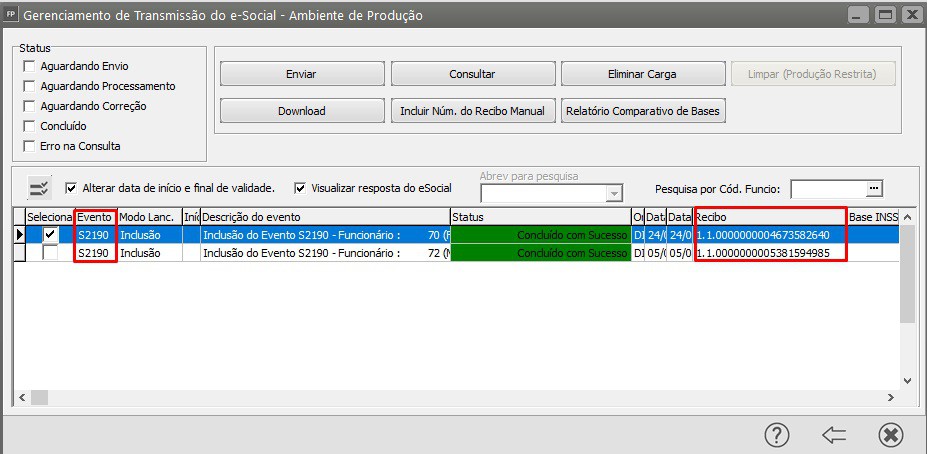Click the Consultar button
The width and height of the screenshot is (927, 454).
tap(472, 74)
